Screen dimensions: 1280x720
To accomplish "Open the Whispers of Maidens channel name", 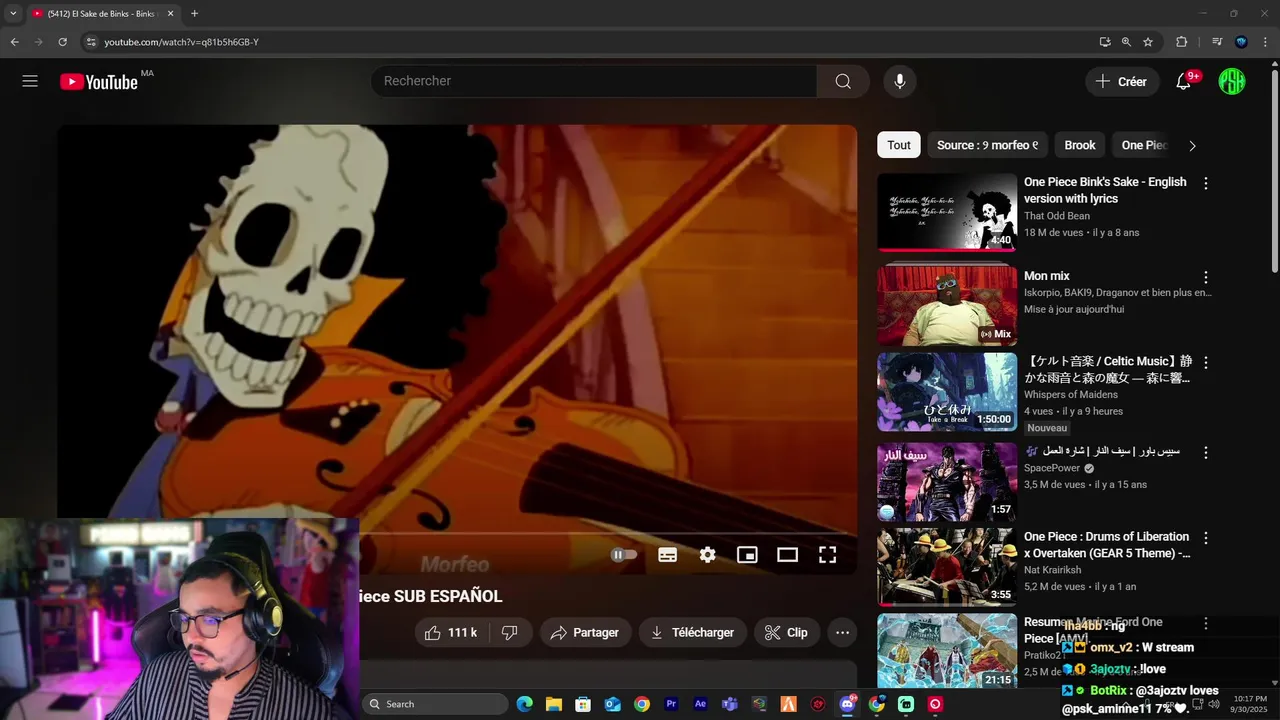I will coord(1073,395).
